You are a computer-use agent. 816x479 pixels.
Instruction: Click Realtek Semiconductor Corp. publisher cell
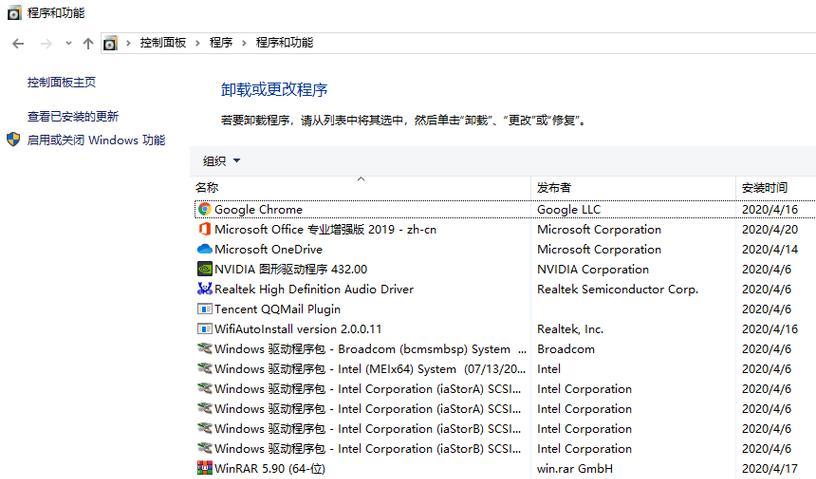(x=618, y=289)
